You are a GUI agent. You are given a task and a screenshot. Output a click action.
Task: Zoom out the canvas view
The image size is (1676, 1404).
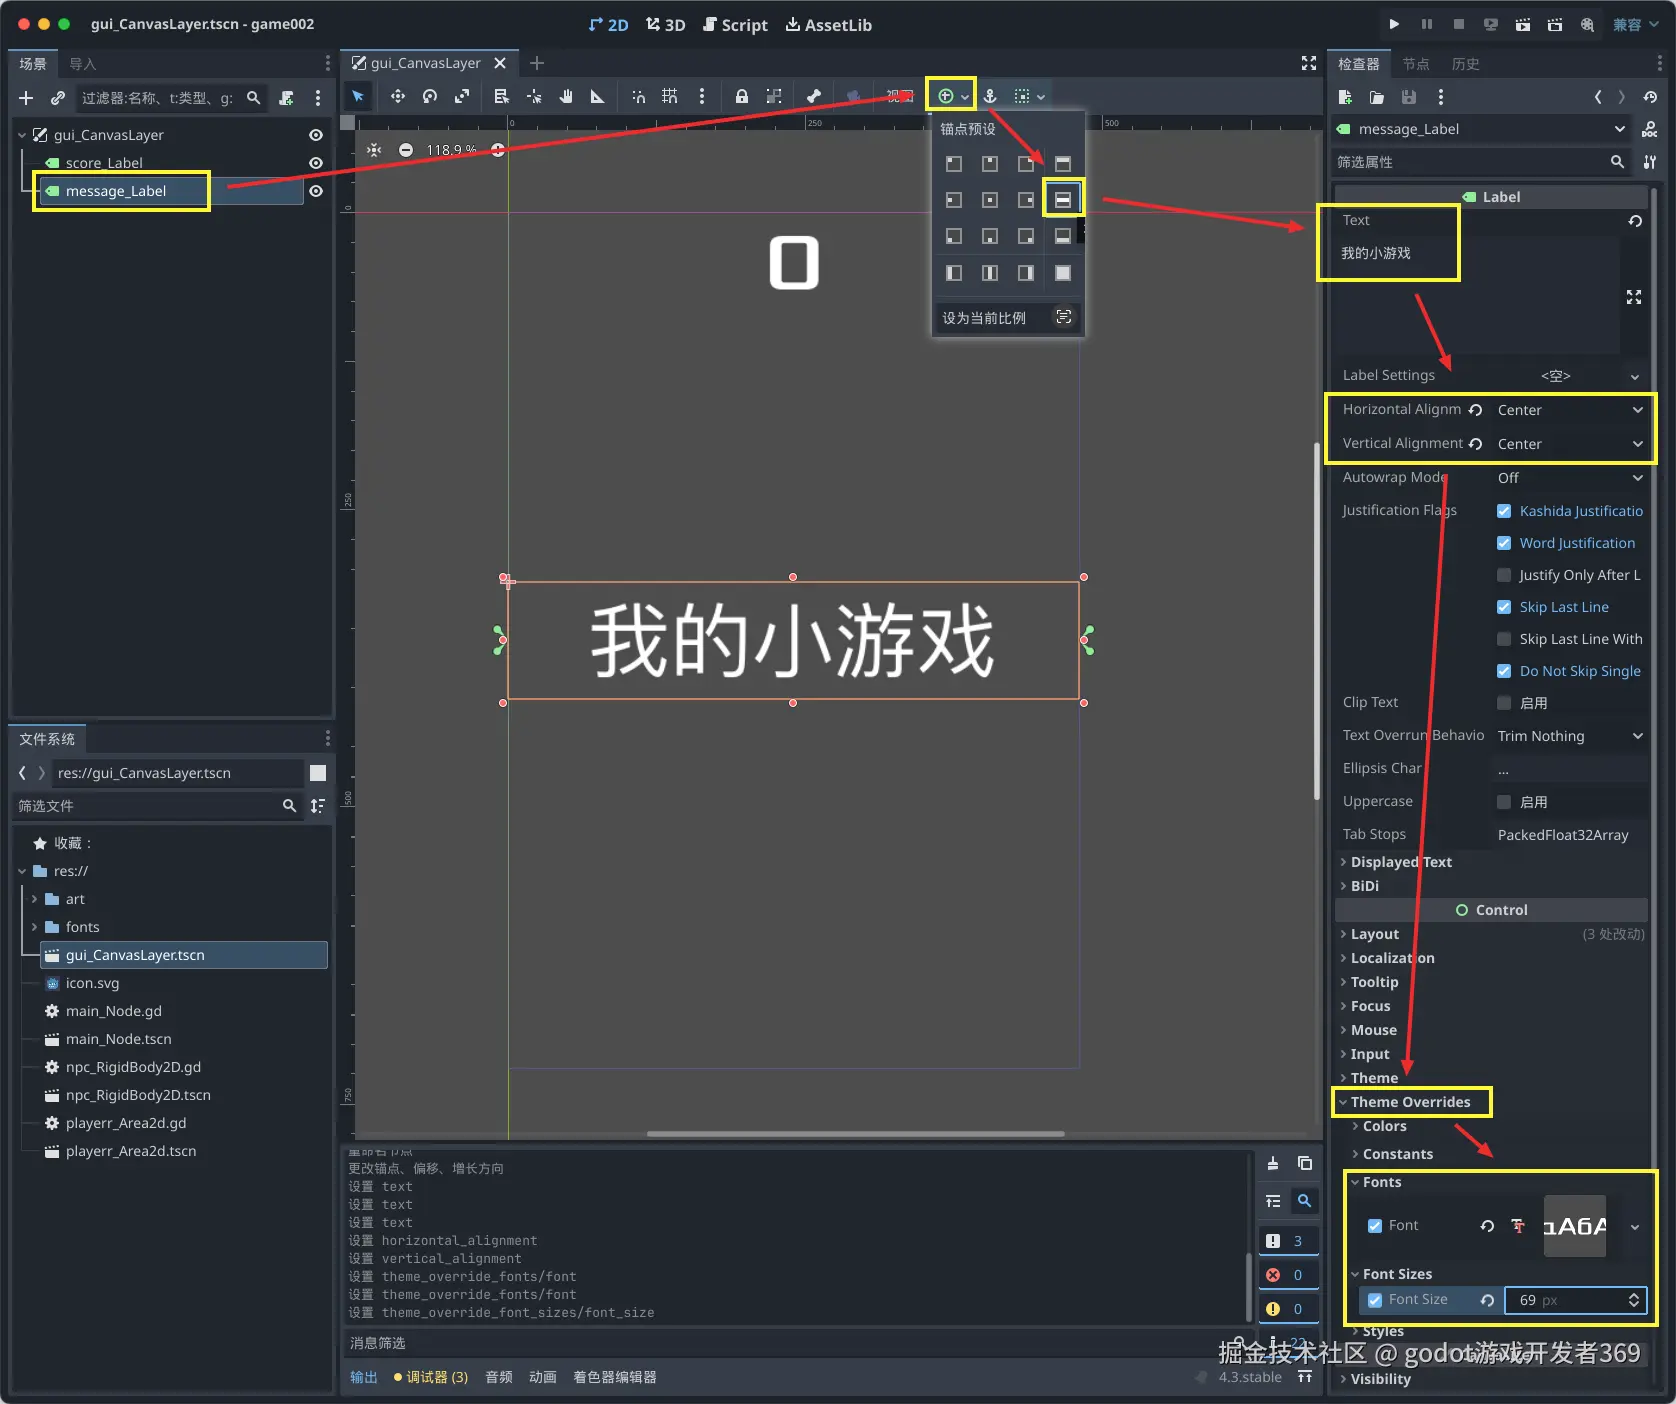click(x=405, y=150)
